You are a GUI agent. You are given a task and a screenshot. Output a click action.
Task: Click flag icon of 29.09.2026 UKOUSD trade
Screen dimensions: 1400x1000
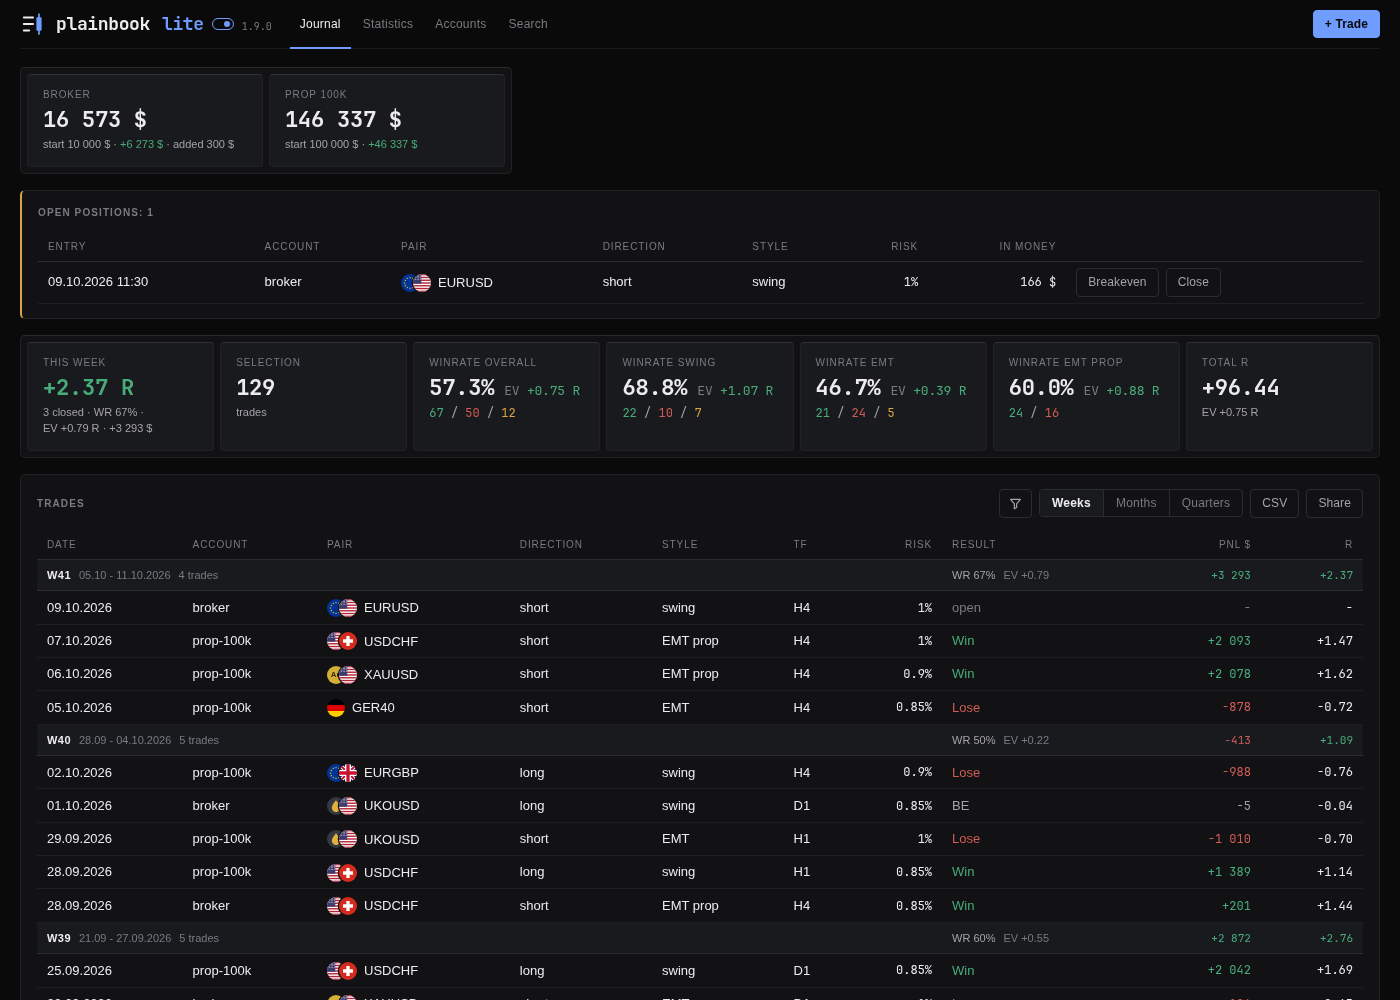[x=342, y=839]
